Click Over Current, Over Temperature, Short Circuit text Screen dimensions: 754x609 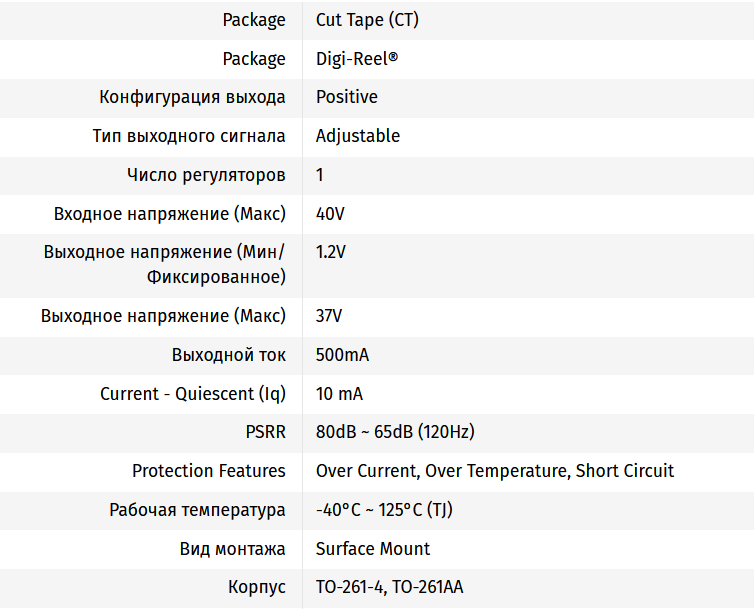494,471
